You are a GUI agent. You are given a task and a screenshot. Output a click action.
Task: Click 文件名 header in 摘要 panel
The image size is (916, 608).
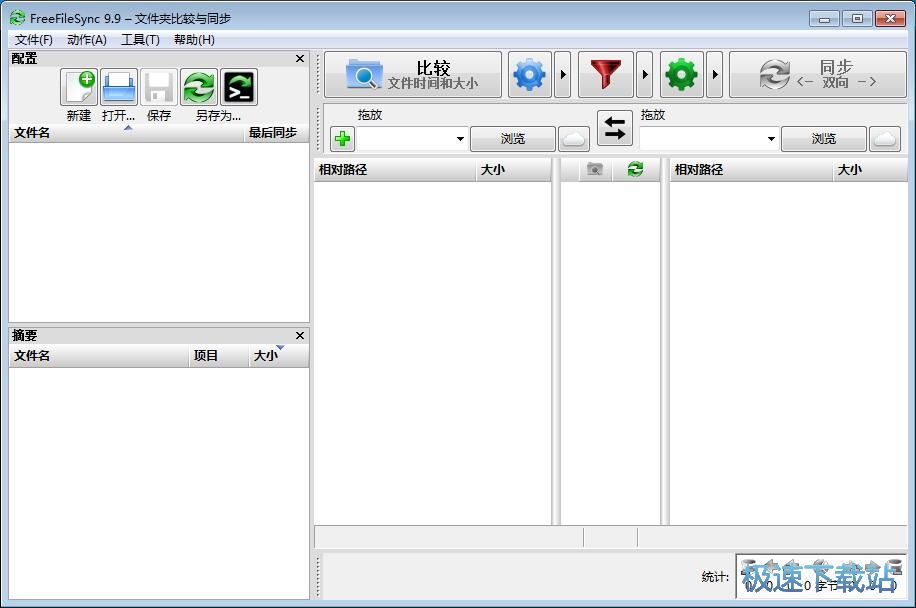coord(99,356)
